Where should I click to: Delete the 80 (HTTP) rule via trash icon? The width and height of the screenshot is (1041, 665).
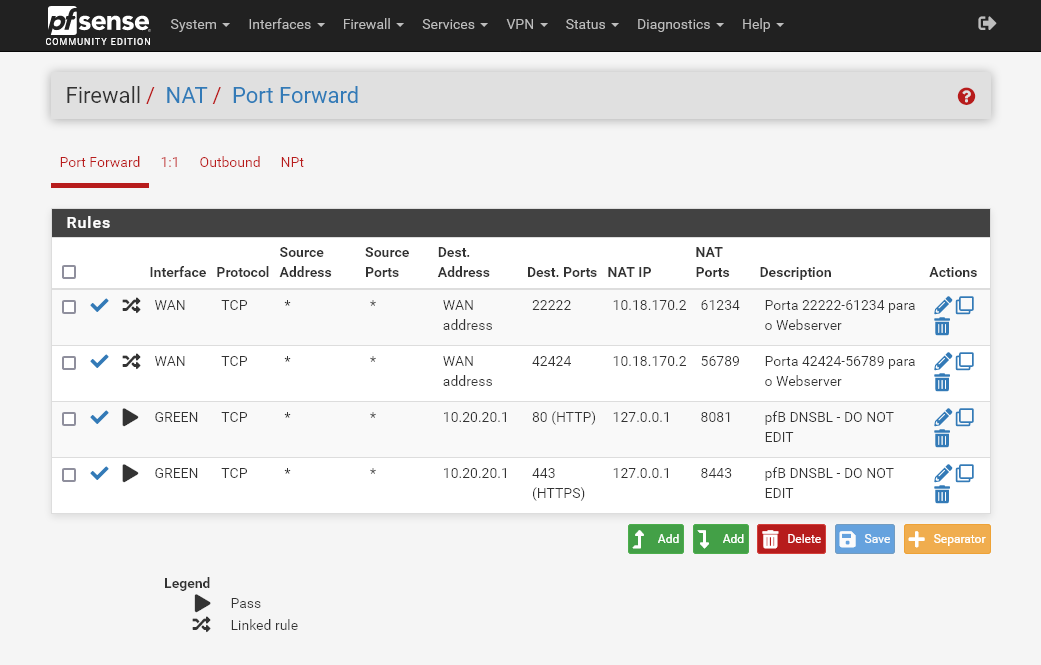coord(942,438)
